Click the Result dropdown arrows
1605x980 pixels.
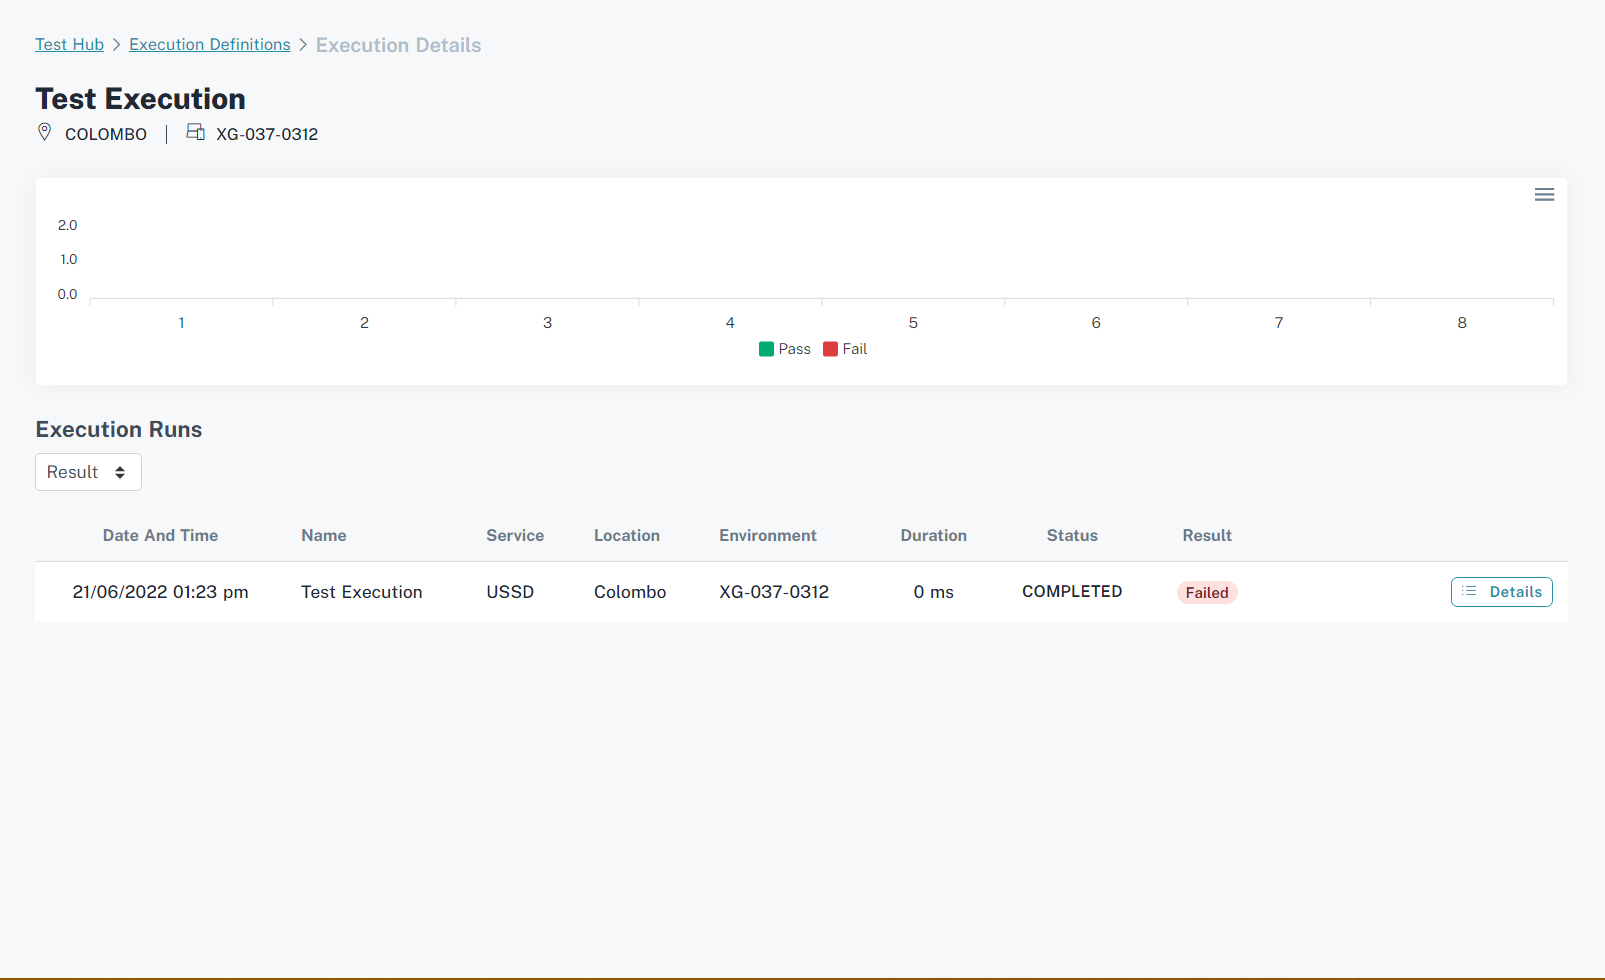[x=120, y=472]
